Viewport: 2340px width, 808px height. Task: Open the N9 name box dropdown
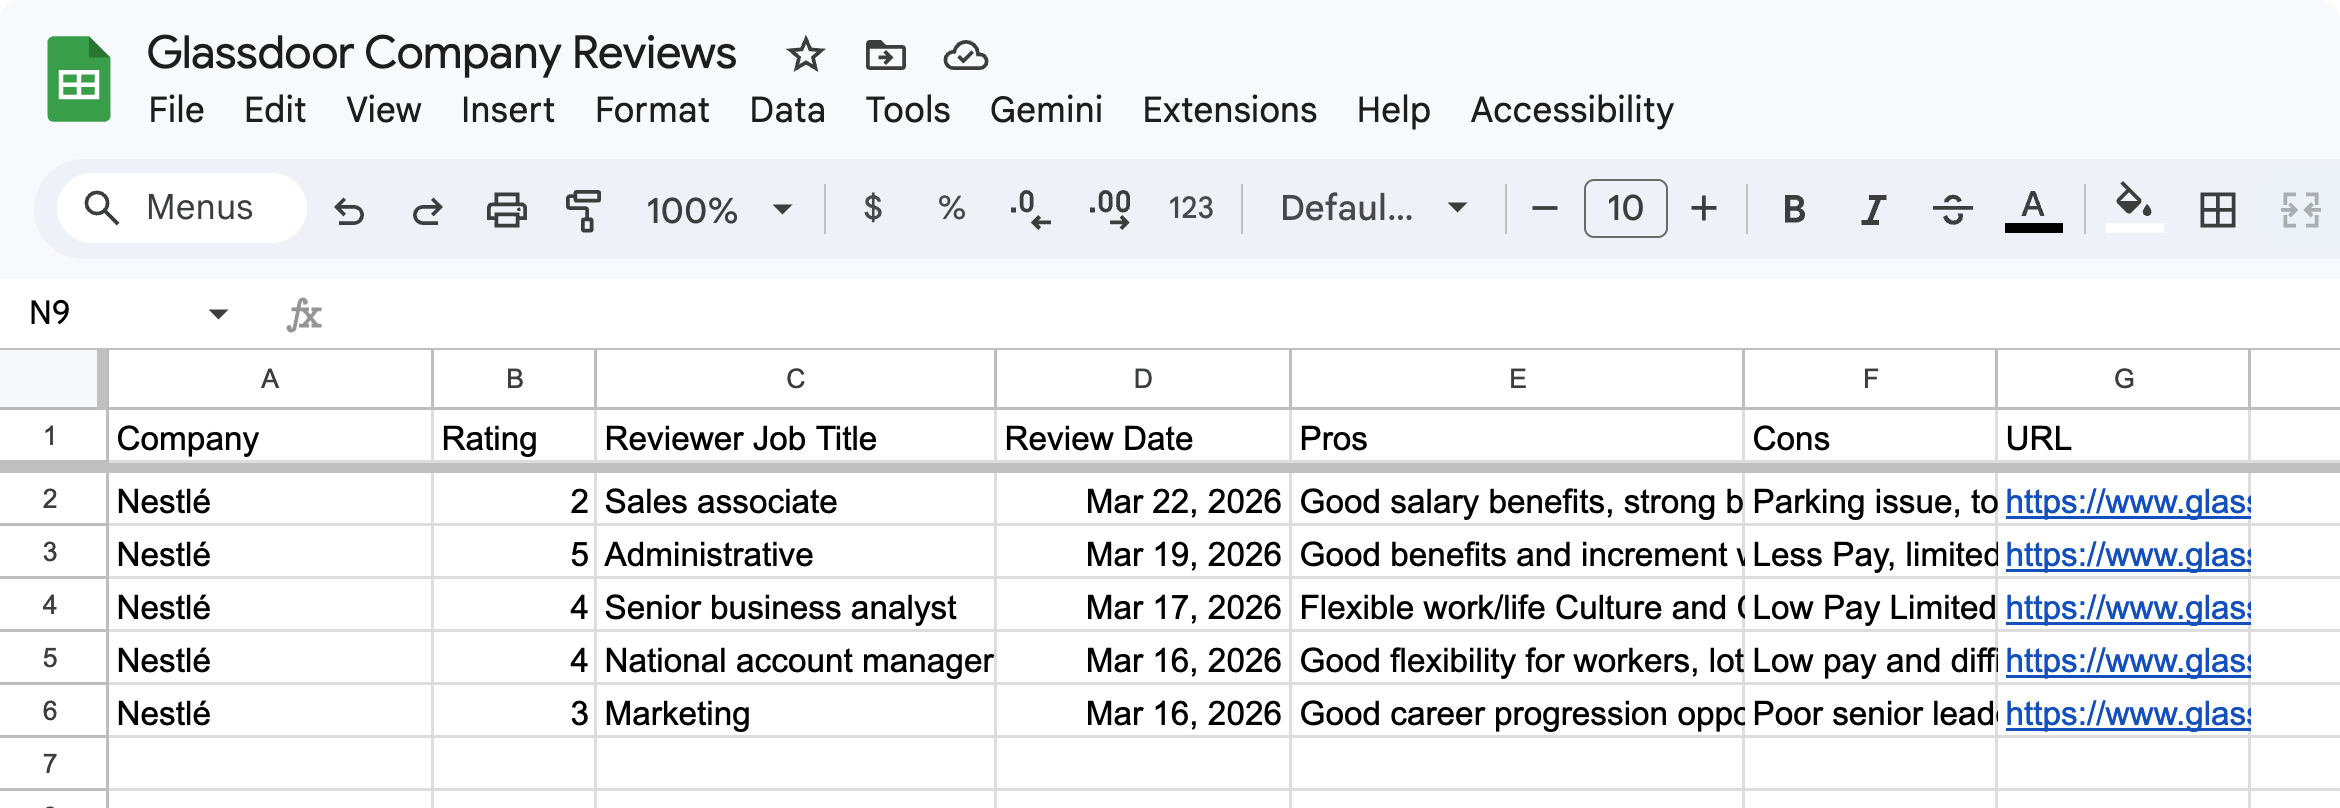tap(218, 314)
